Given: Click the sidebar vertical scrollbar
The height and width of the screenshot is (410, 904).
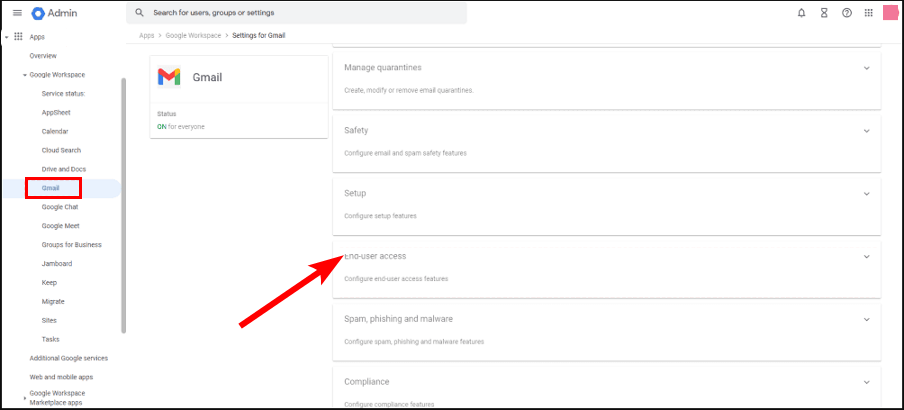Looking at the screenshot, I should pos(123,205).
